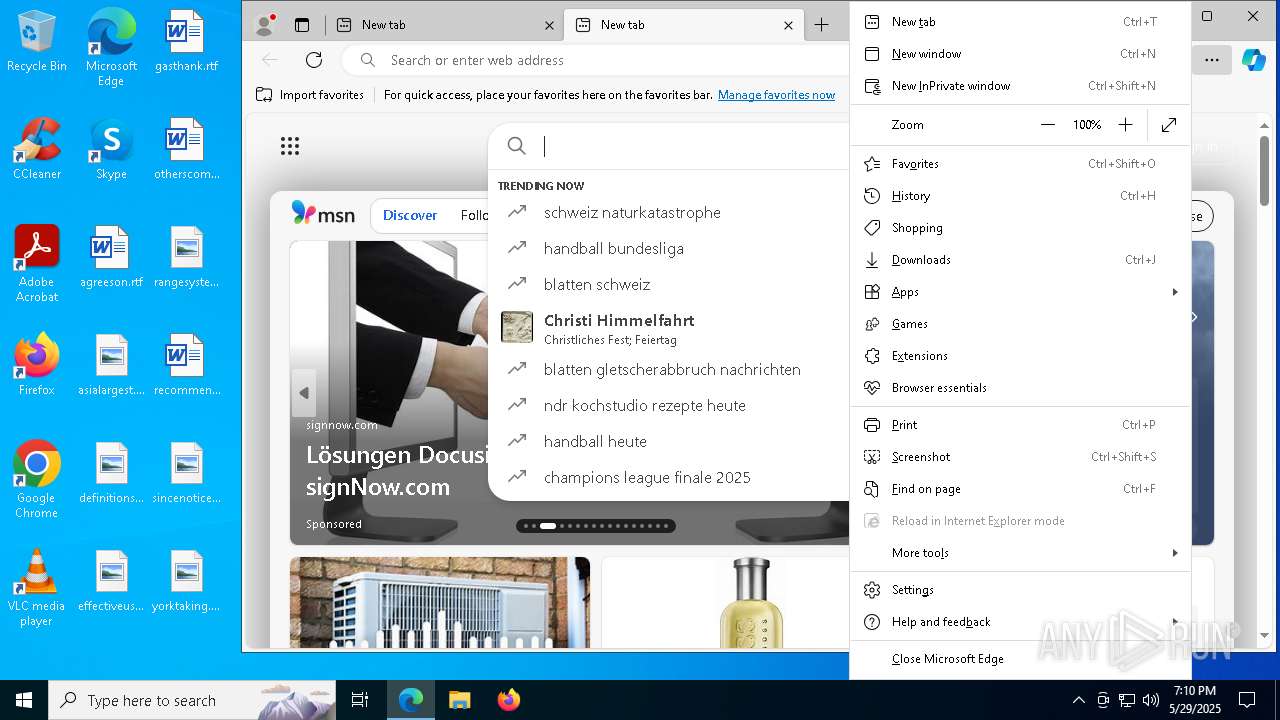Refresh the page
The width and height of the screenshot is (1280, 720).
coord(314,60)
